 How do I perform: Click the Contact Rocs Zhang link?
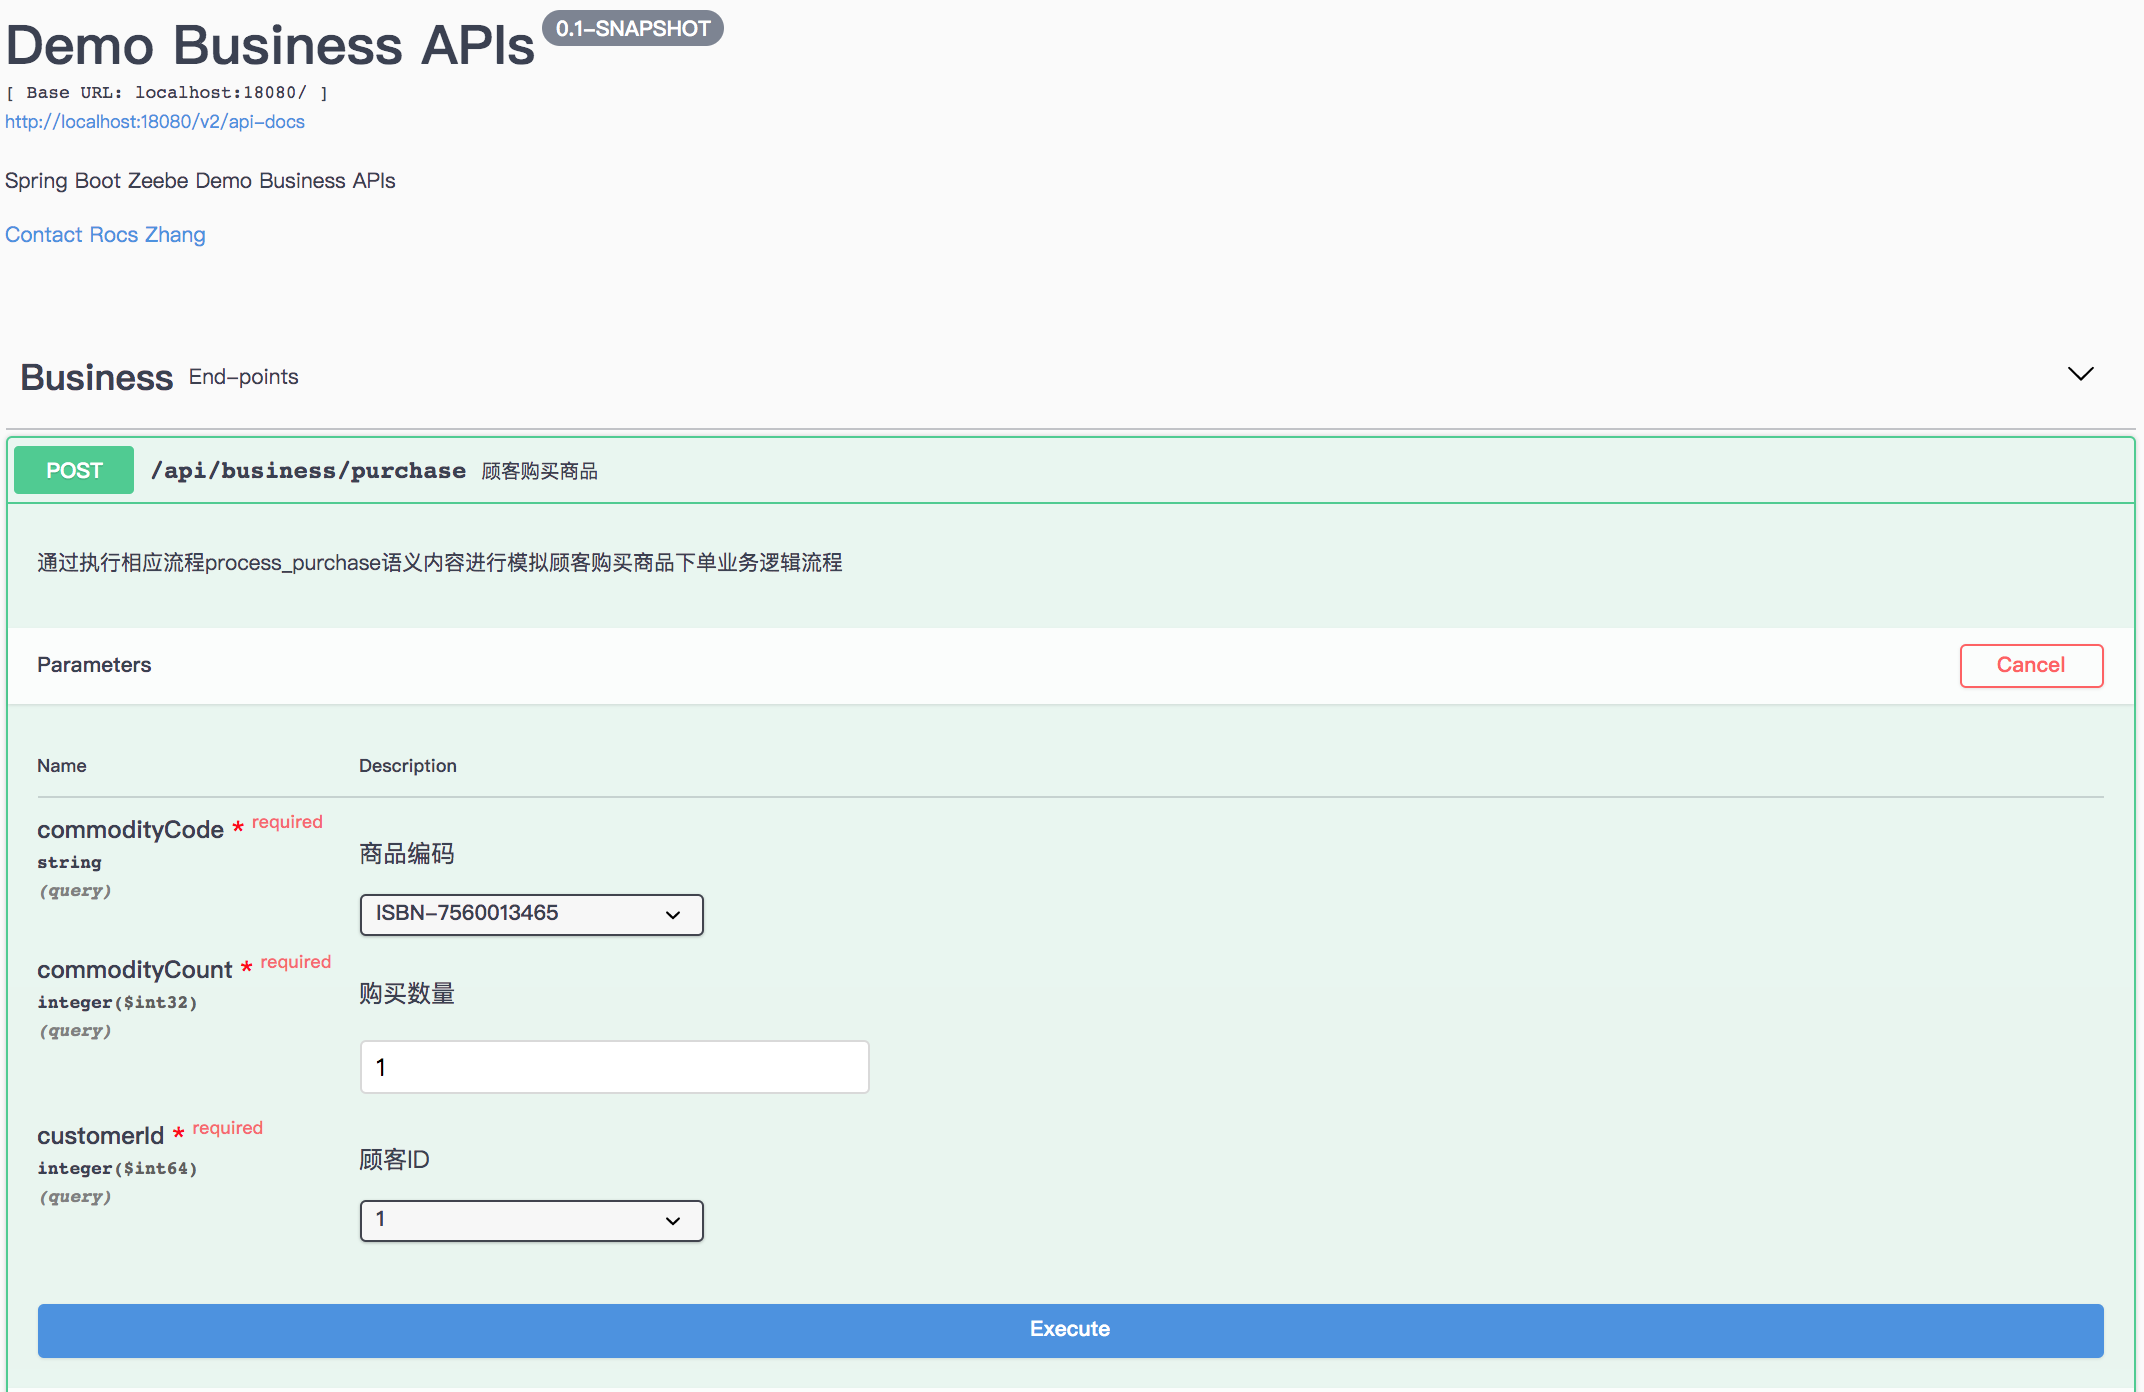tap(105, 235)
